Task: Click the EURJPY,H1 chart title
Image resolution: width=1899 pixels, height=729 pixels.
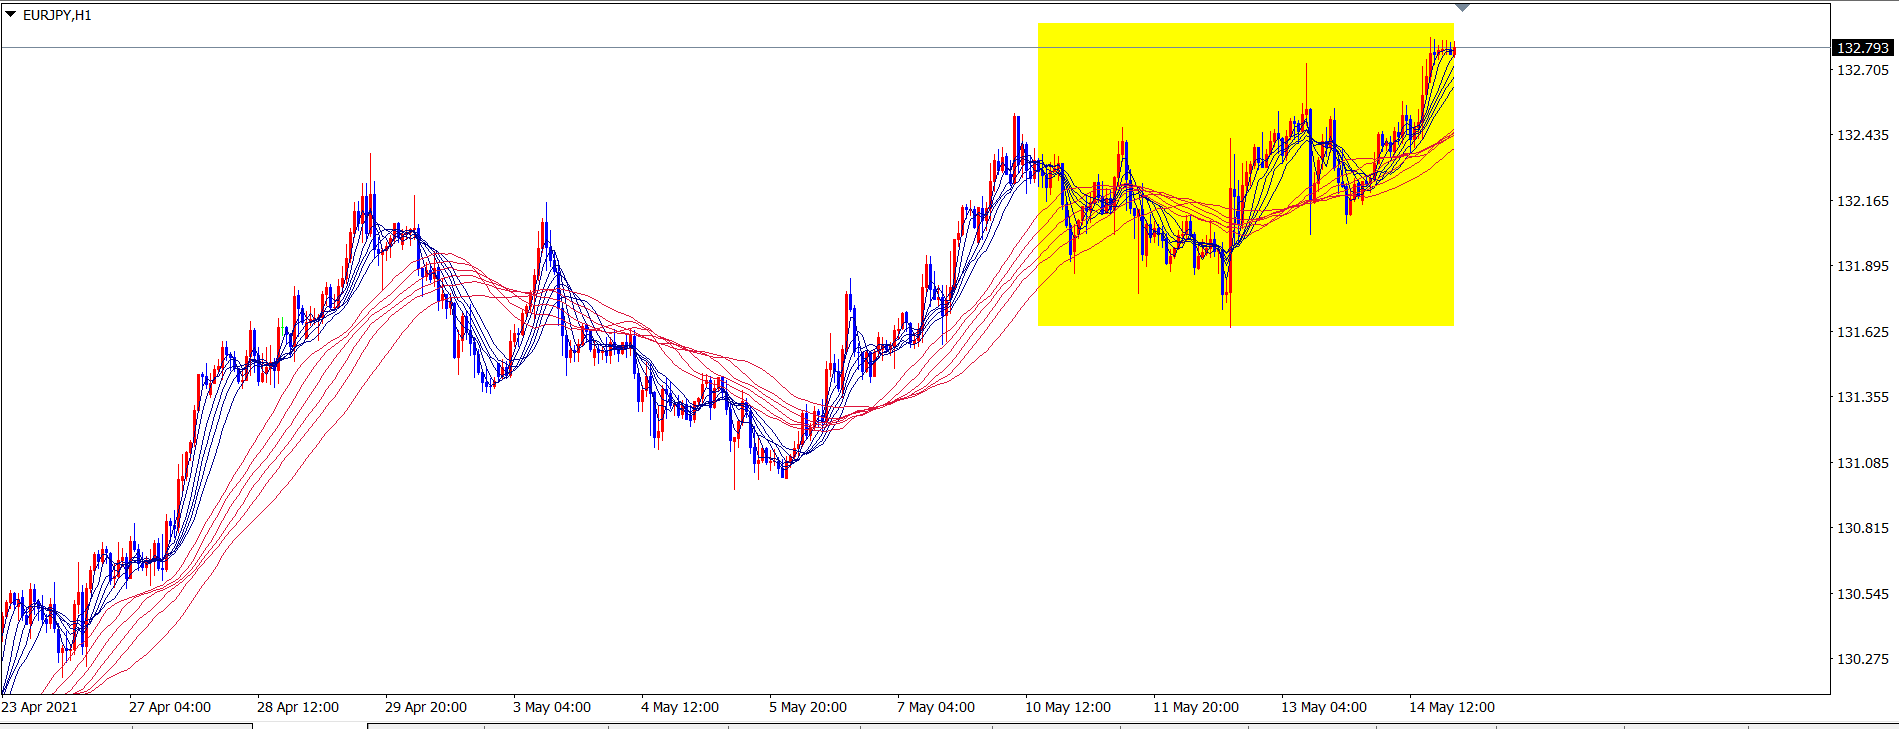Action: [57, 15]
